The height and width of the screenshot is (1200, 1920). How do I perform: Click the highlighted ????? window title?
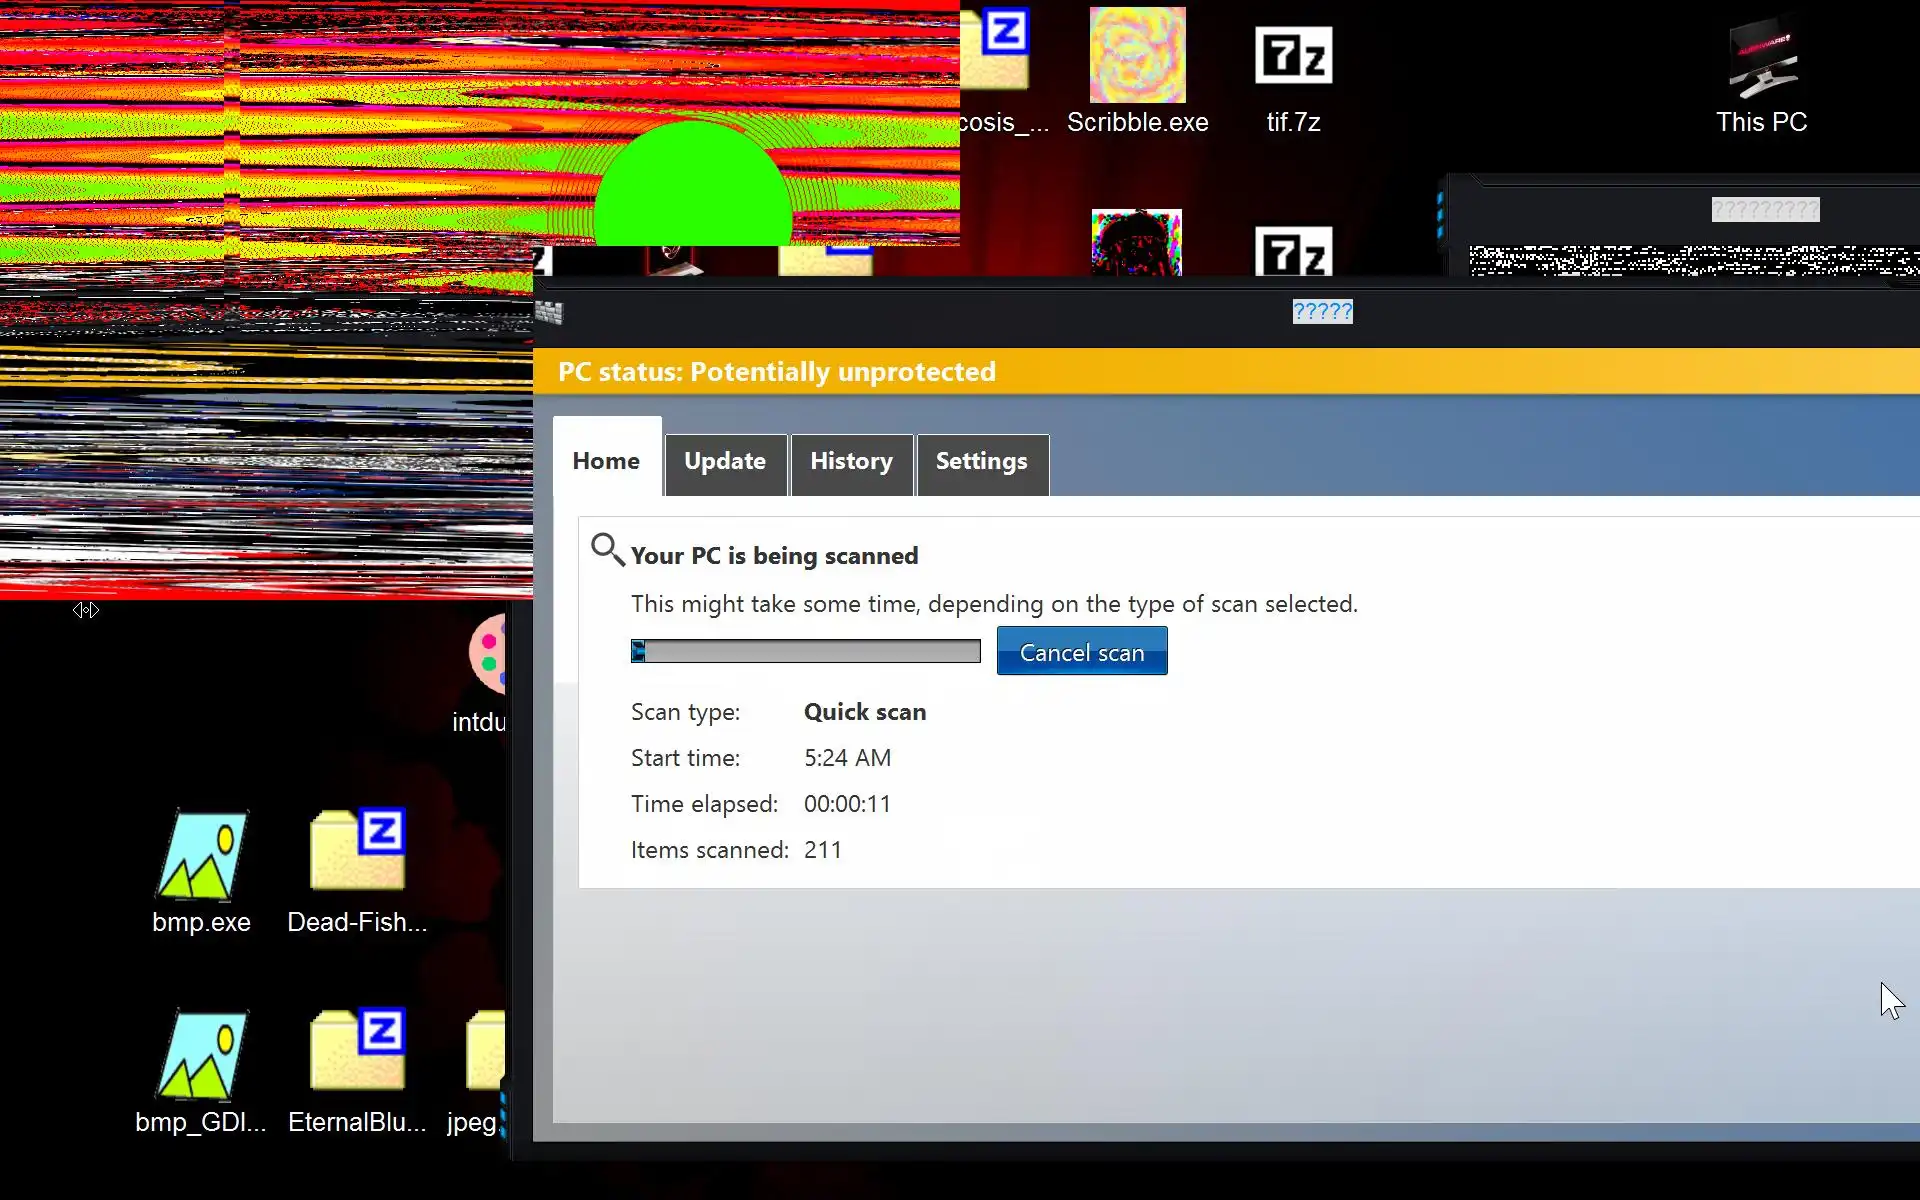[x=1322, y=312]
